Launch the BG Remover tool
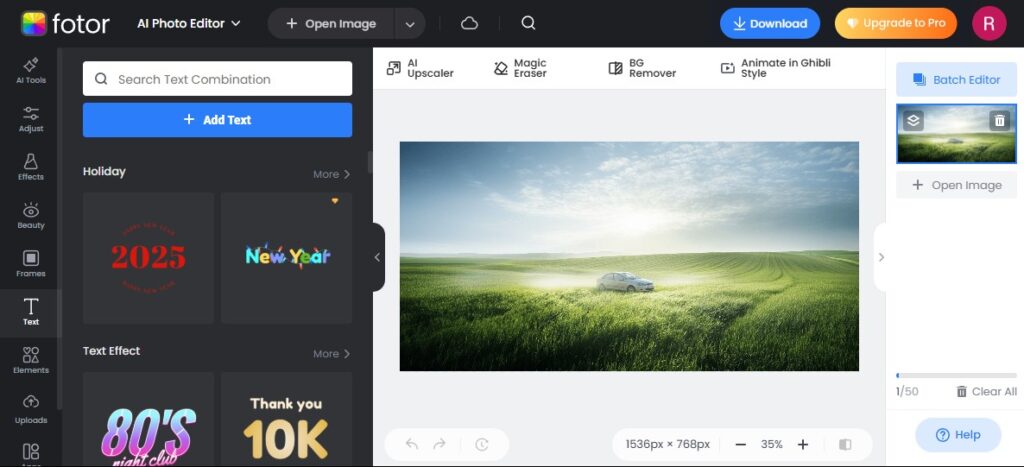This screenshot has height=467, width=1024. pos(642,68)
